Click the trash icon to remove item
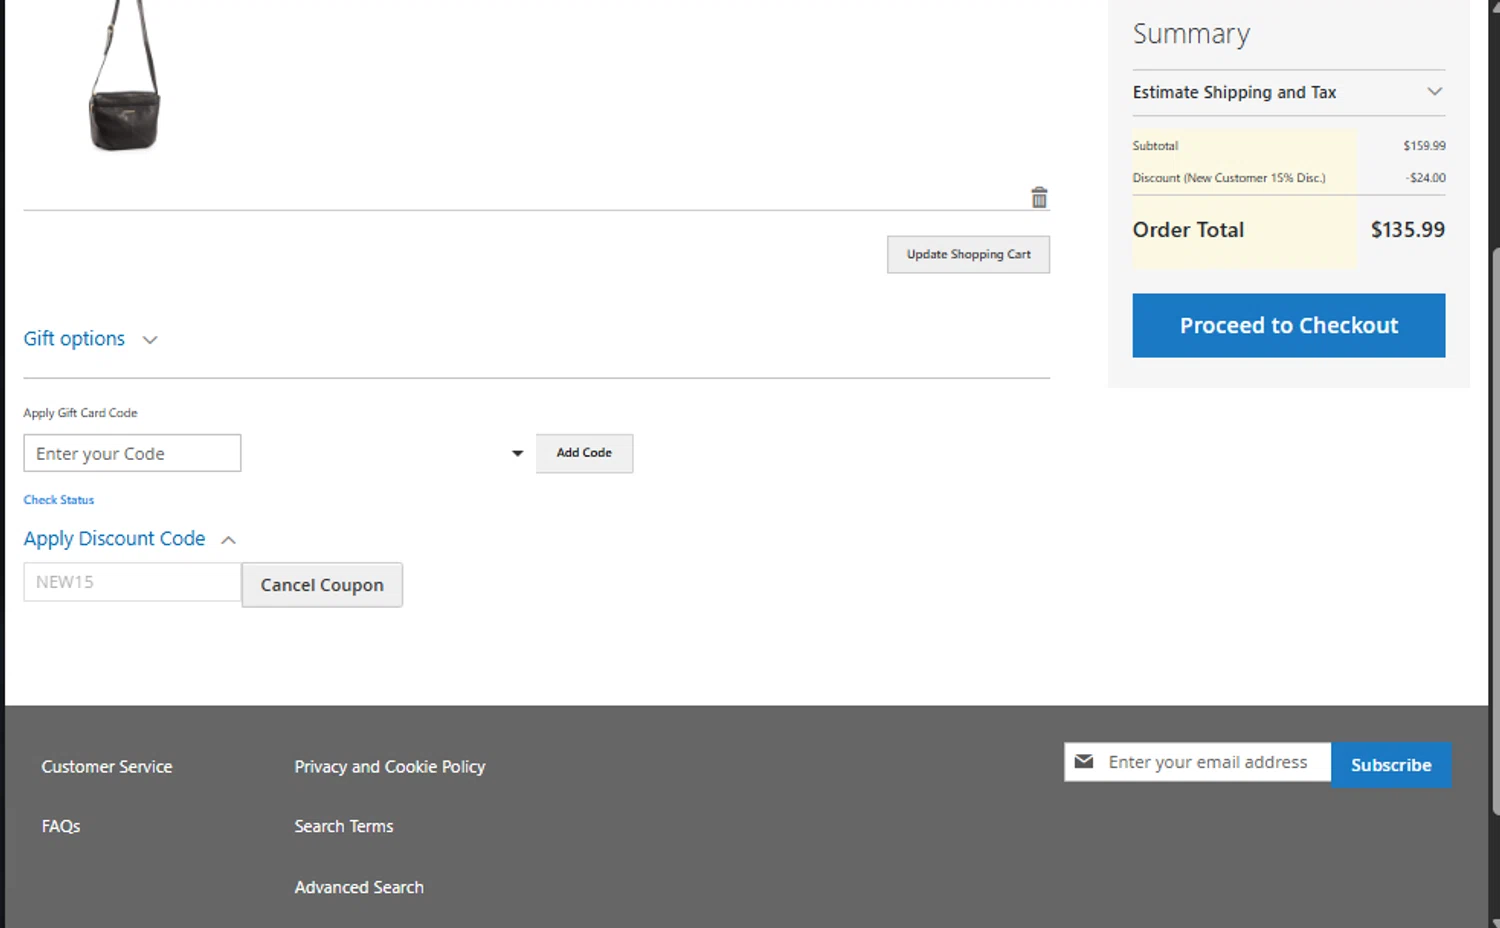Viewport: 1500px width, 928px height. tap(1039, 198)
